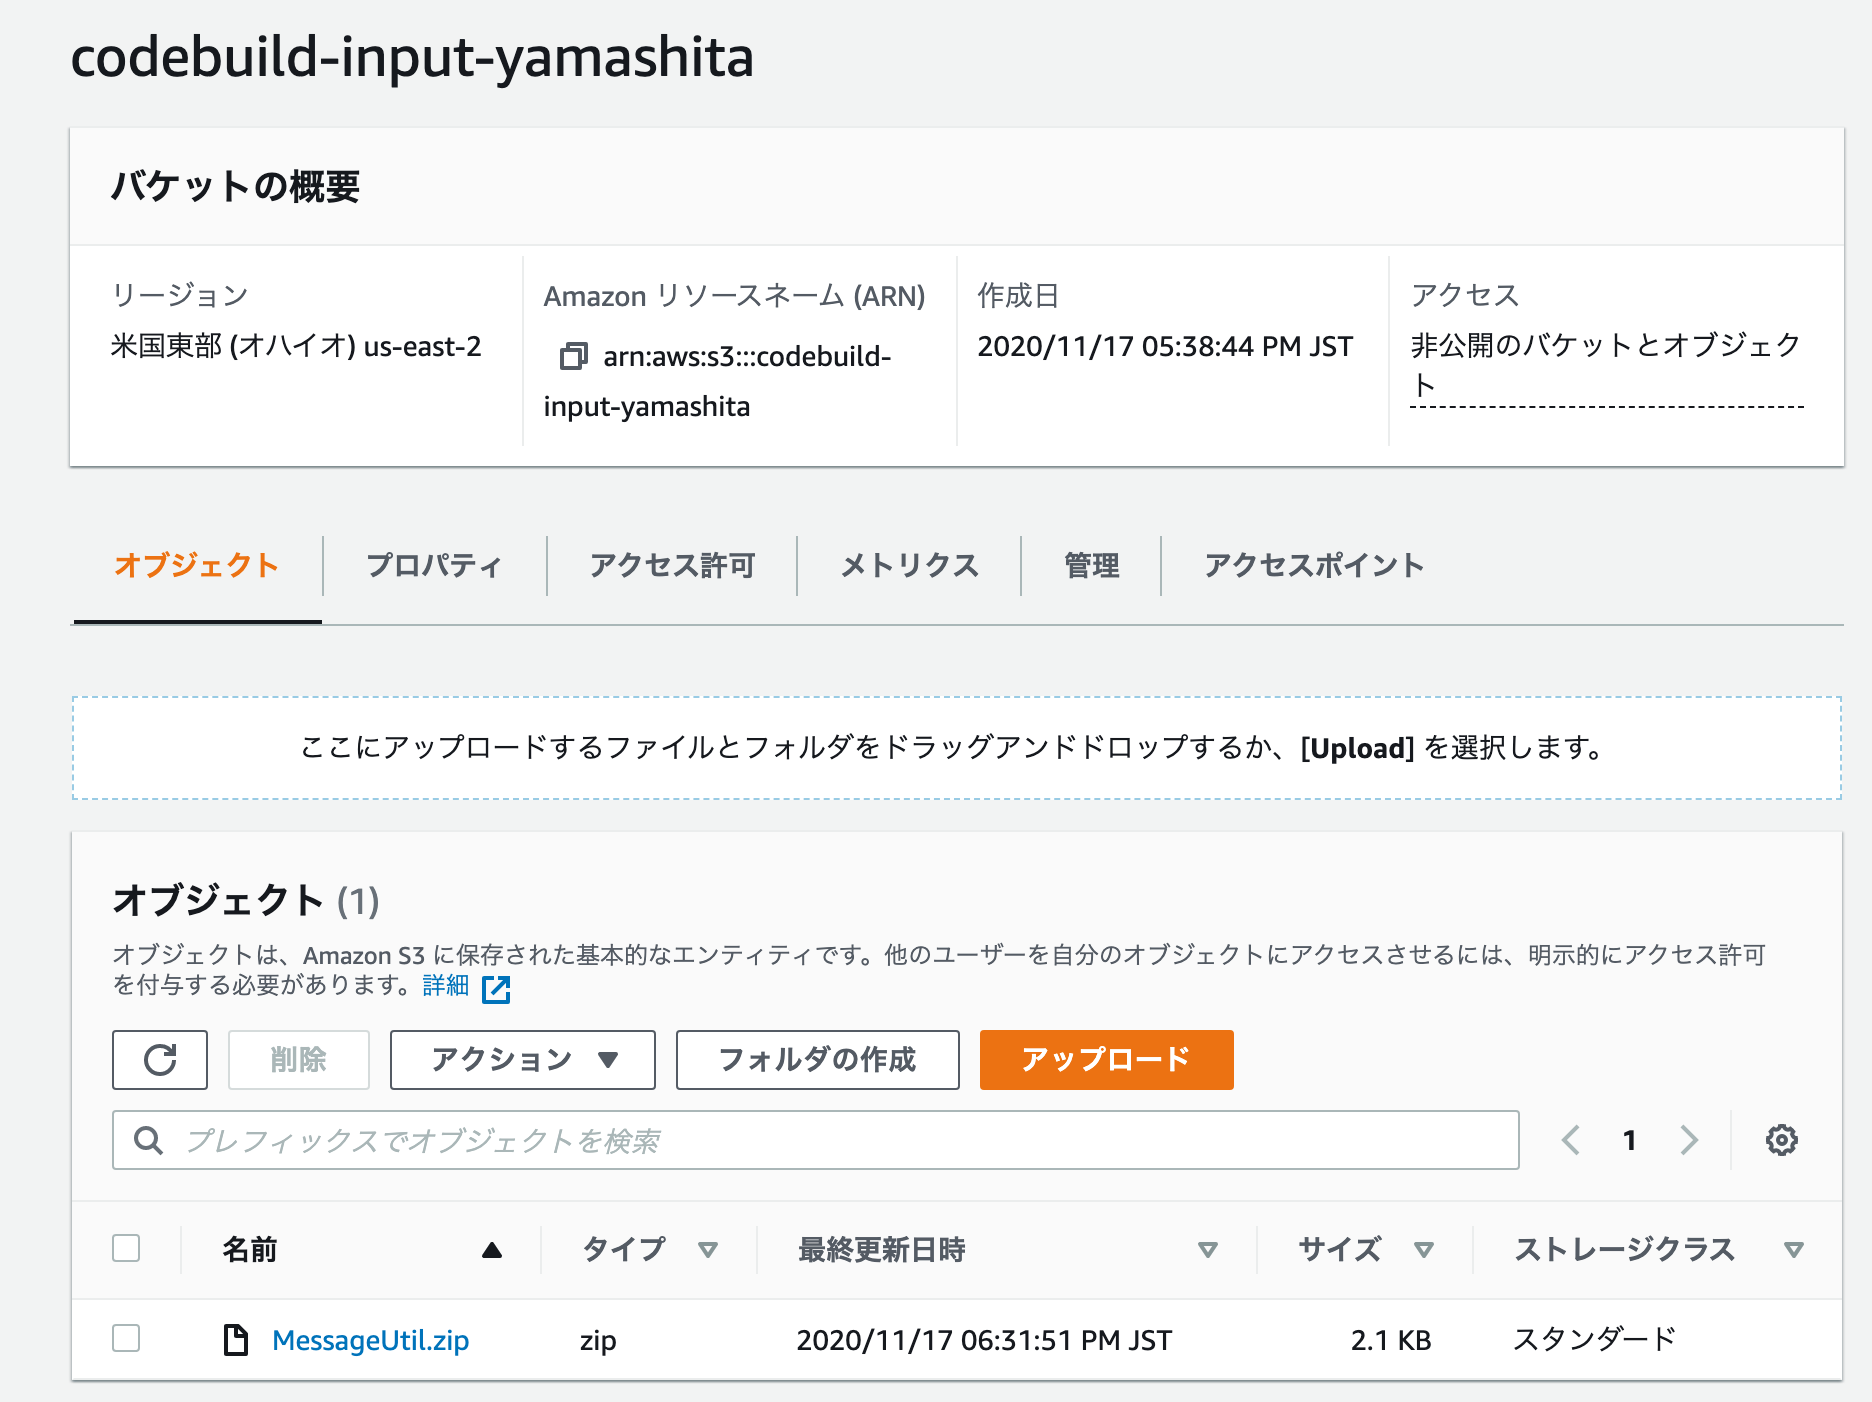Click the creation date 2020/11/17 05:38:44 PM JST
This screenshot has height=1402, width=1872.
[1165, 346]
